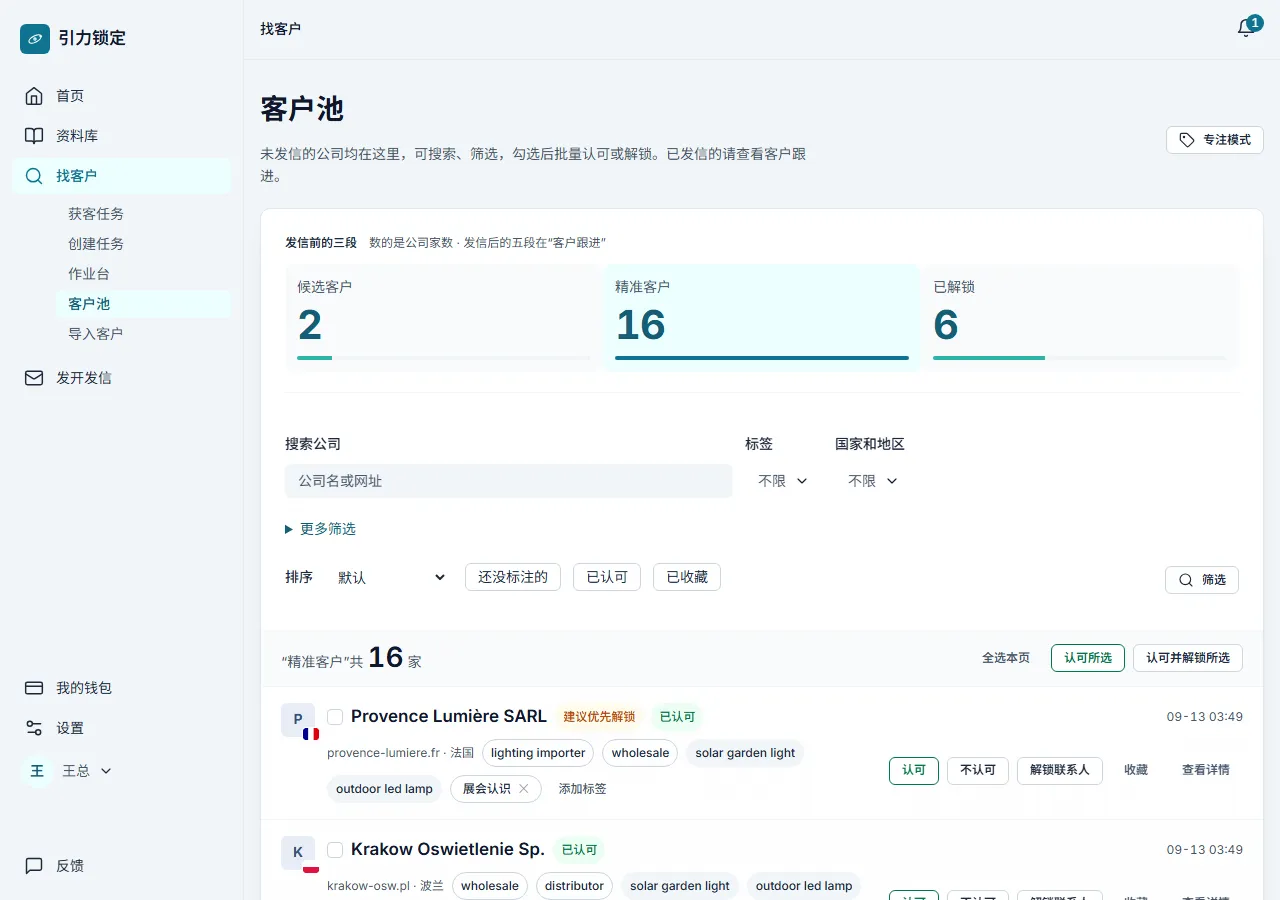Viewport: 1280px width, 900px height.
Task: Go to 获客任务 submenu
Action: click(96, 214)
